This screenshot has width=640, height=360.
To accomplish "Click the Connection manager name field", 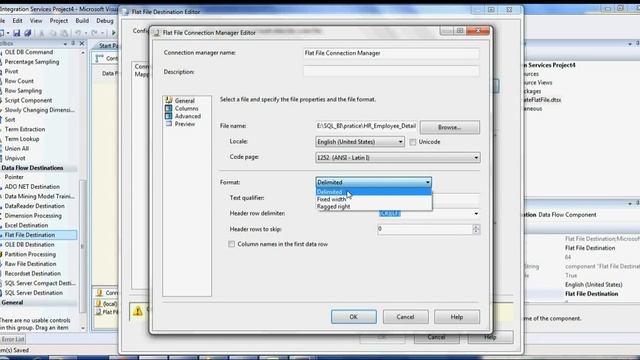I will 391,53.
